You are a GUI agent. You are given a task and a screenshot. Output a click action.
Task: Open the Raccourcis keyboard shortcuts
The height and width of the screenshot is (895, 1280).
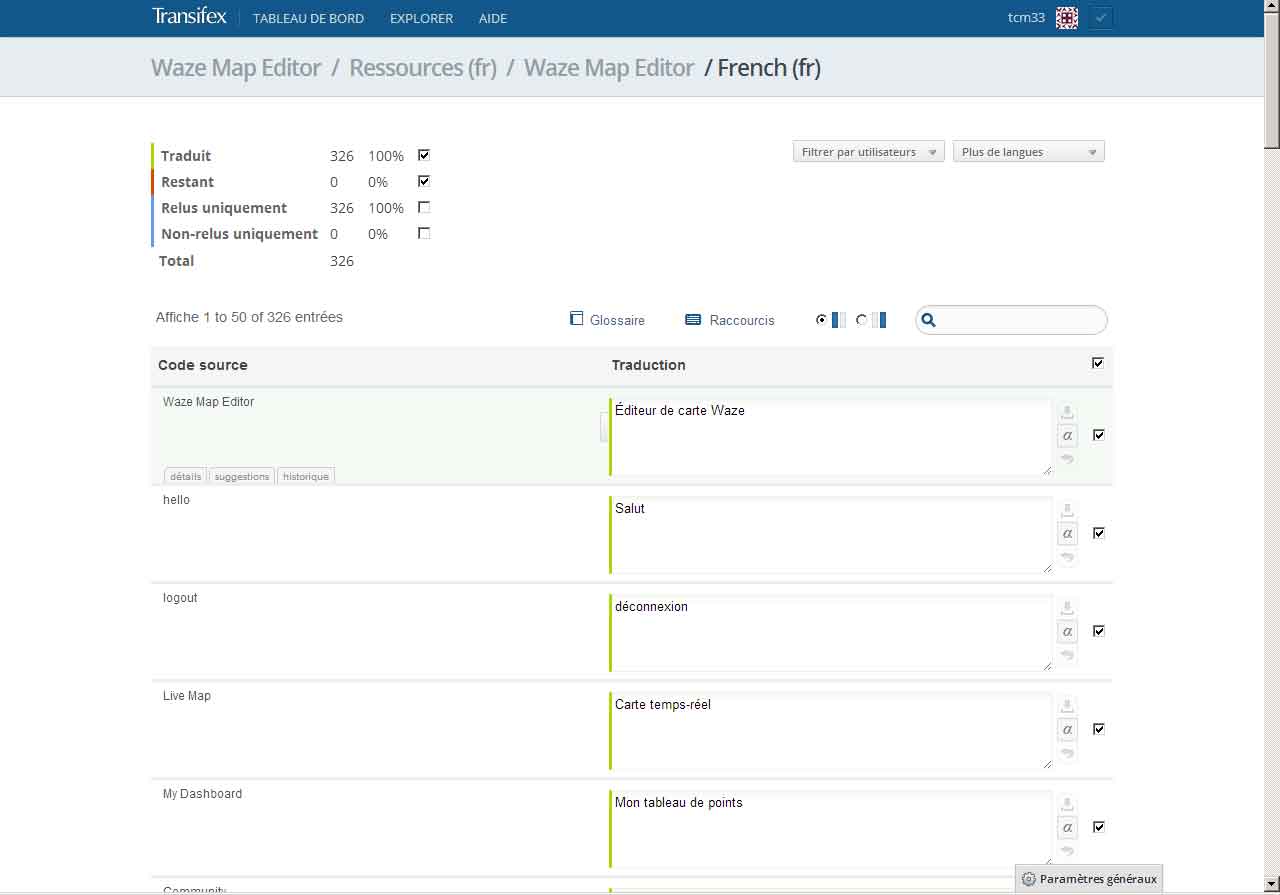[730, 320]
